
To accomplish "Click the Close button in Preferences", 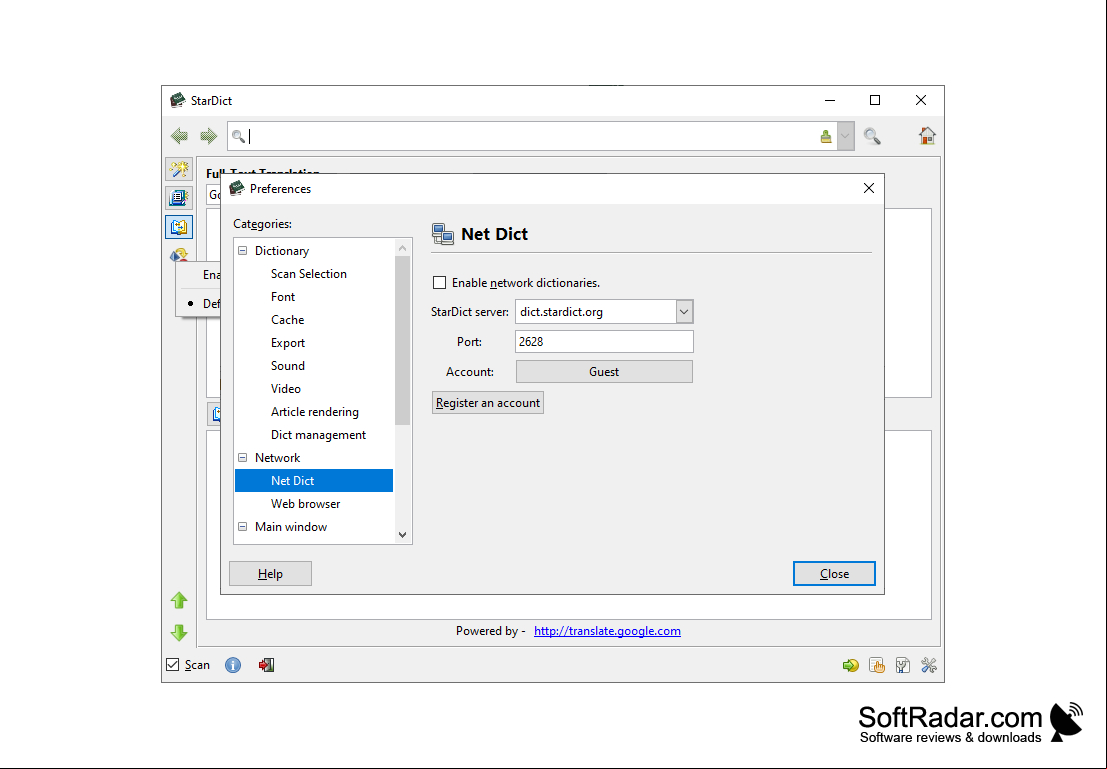I will click(834, 573).
